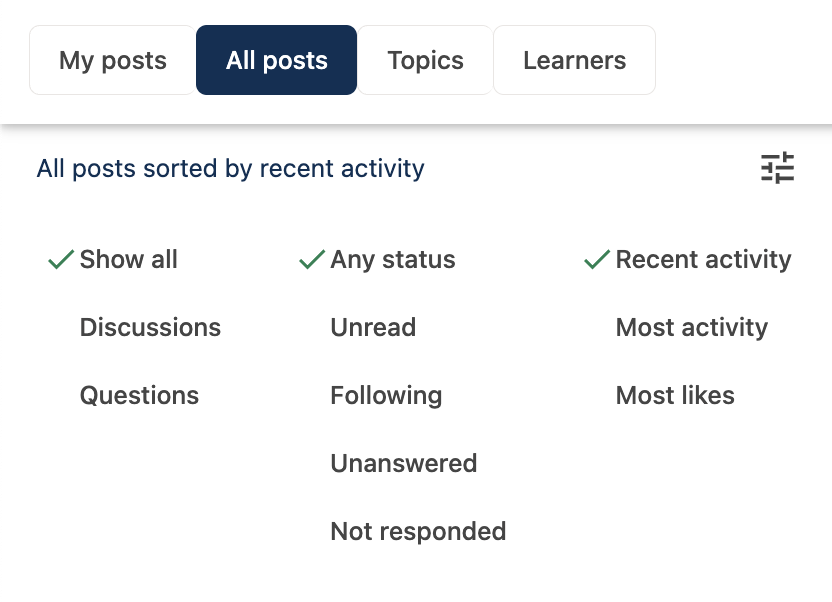Choose the Show all post type option
Viewport: 832px width, 602px height.
click(128, 260)
